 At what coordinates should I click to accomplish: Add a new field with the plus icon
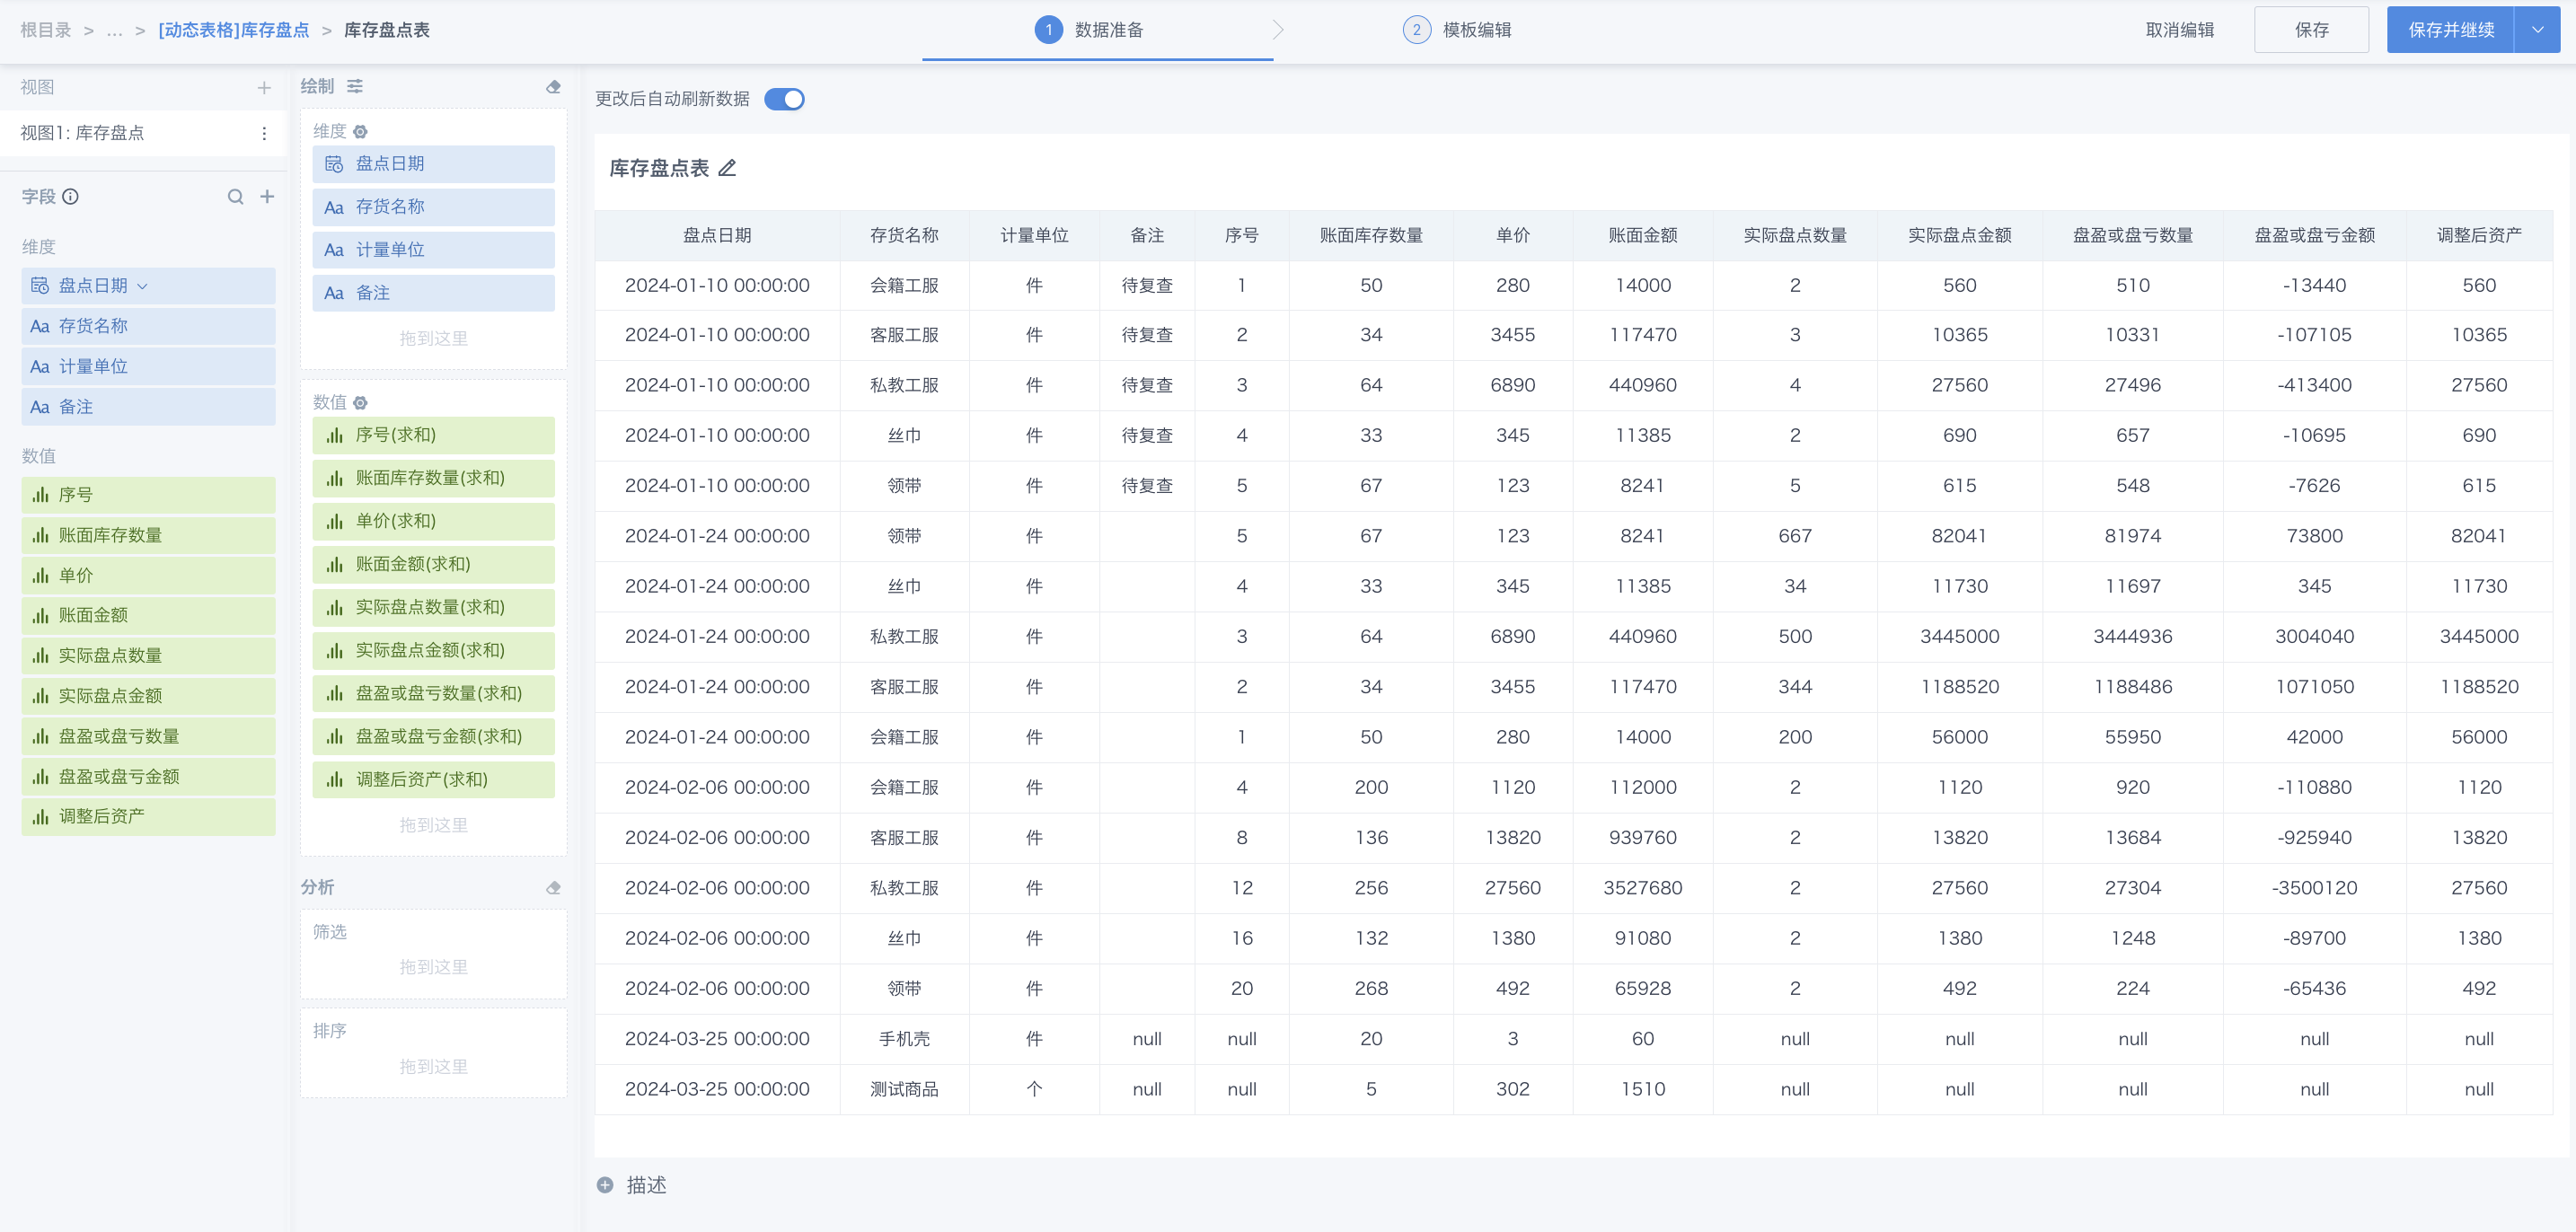[x=267, y=197]
